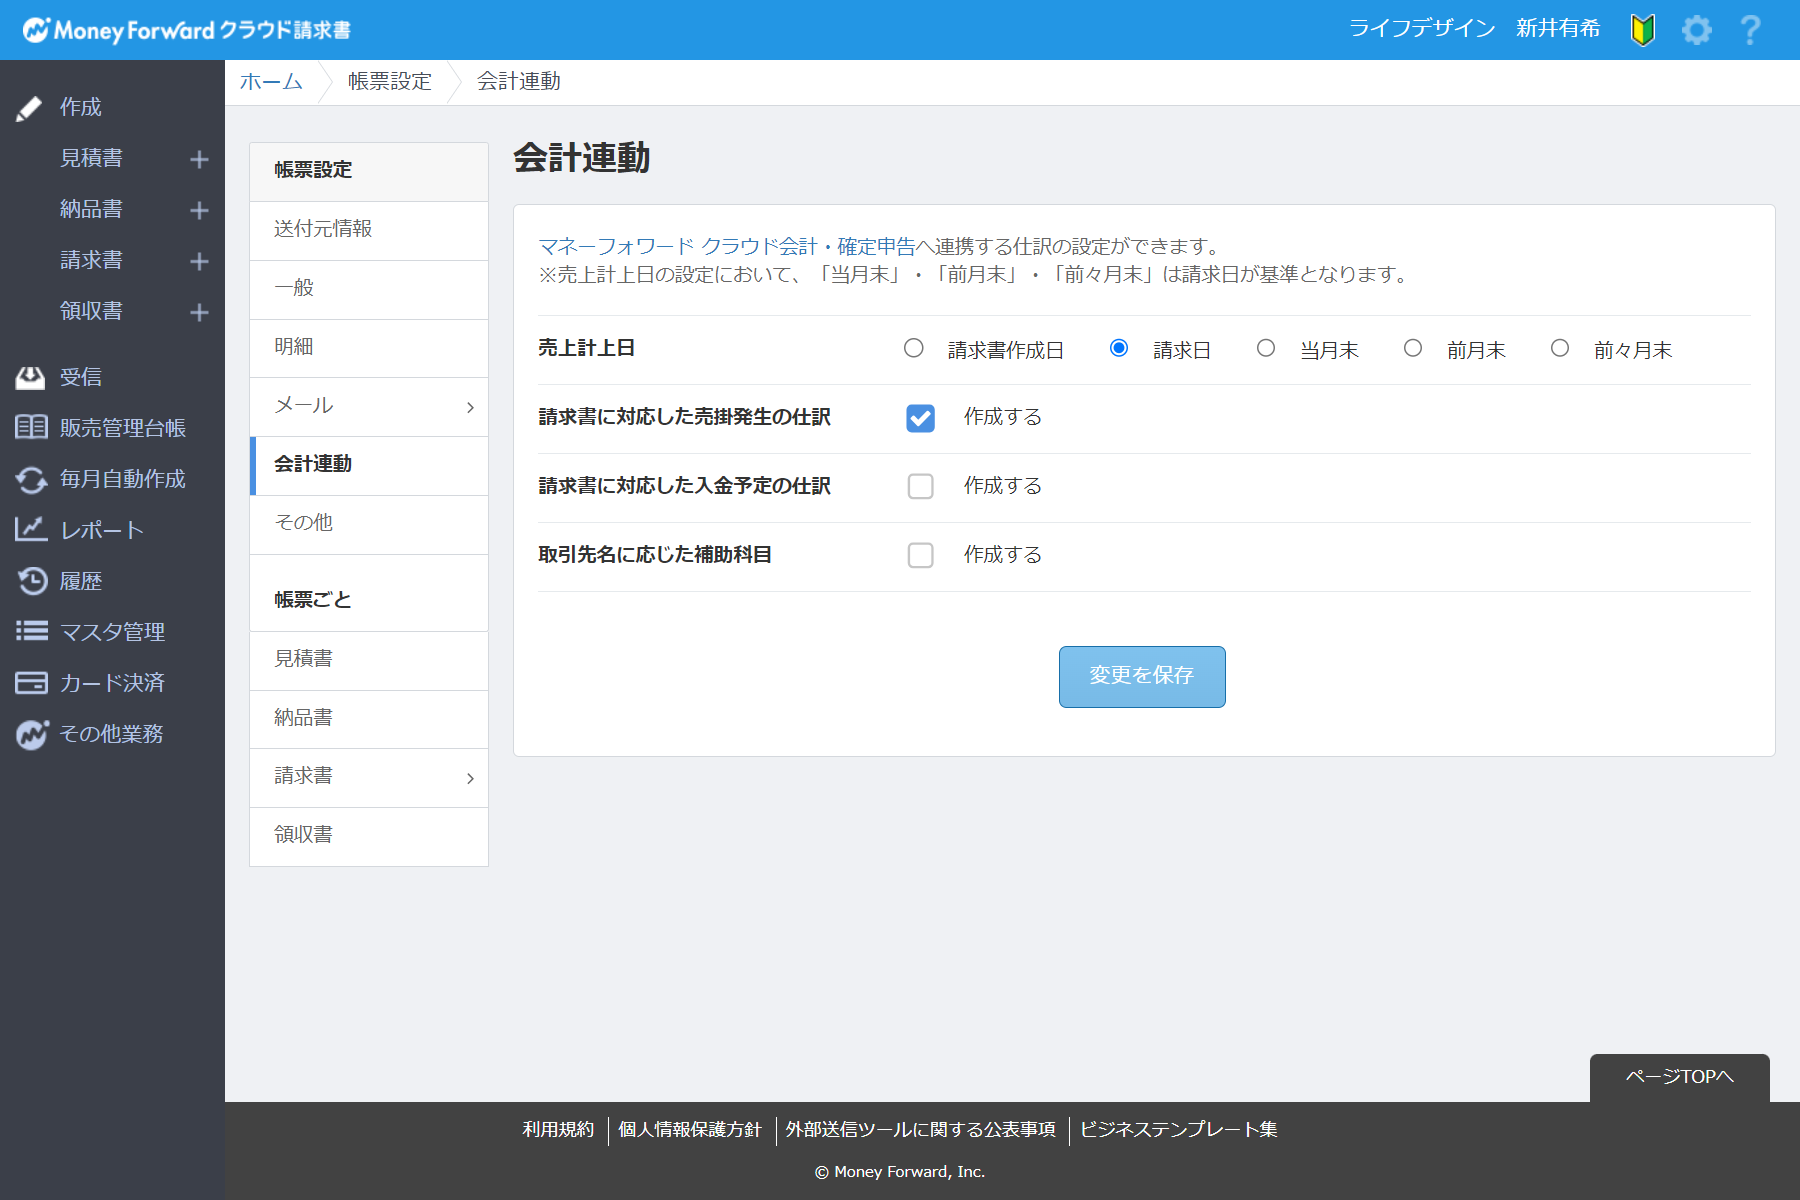The width and height of the screenshot is (1800, 1200).
Task: Uncheck 売掛発生の仕訳 作成する checkbox
Action: pos(920,418)
